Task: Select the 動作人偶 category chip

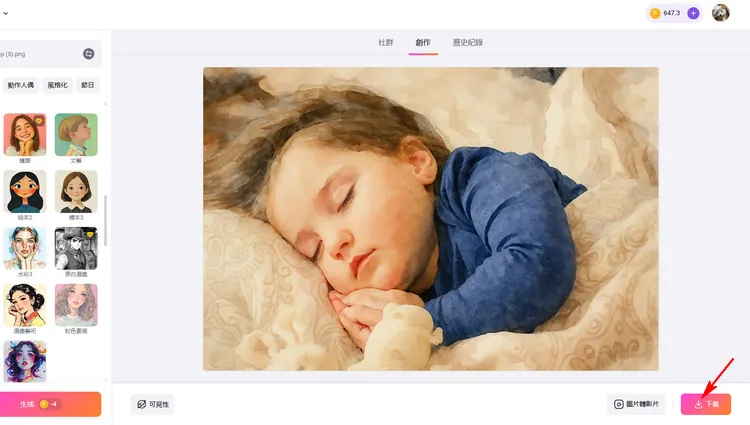Action: [x=21, y=85]
